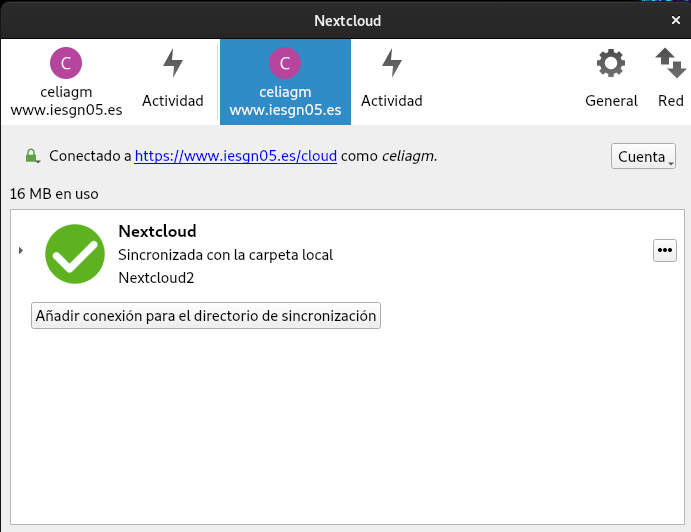
Task: Select the bold Nextcloud folder name
Action: coord(157,231)
